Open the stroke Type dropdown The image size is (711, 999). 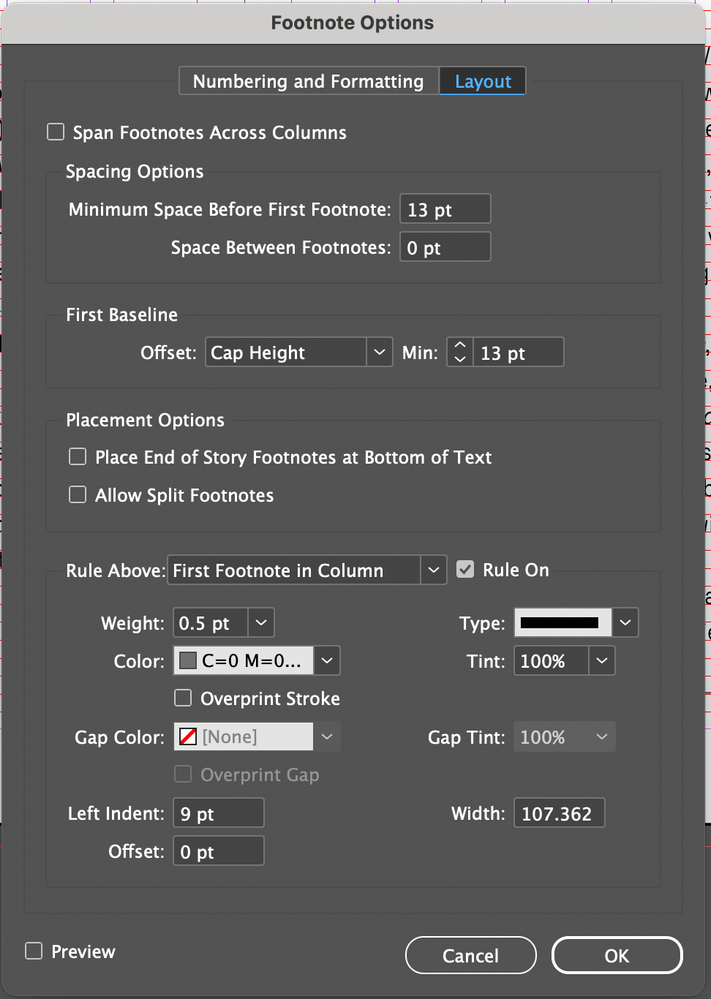pyautogui.click(x=625, y=623)
